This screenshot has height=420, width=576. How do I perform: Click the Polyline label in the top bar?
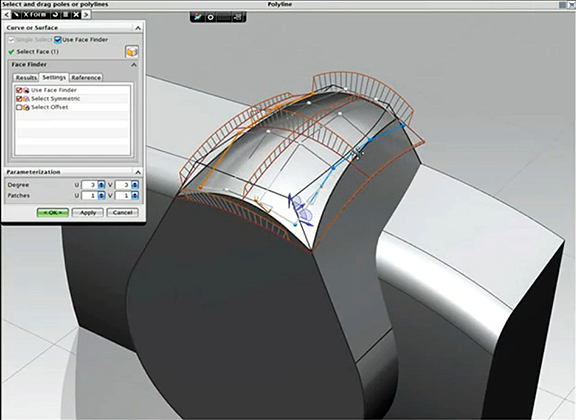pos(280,4)
